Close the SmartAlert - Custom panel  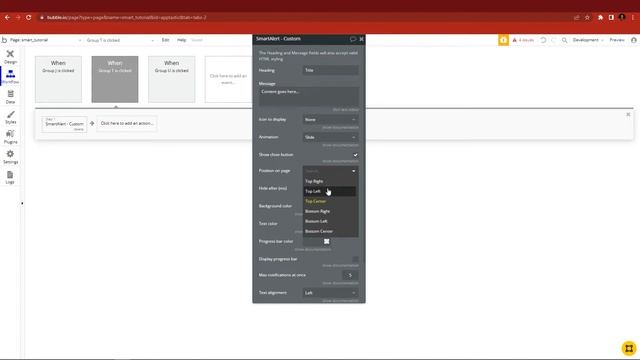[361, 39]
